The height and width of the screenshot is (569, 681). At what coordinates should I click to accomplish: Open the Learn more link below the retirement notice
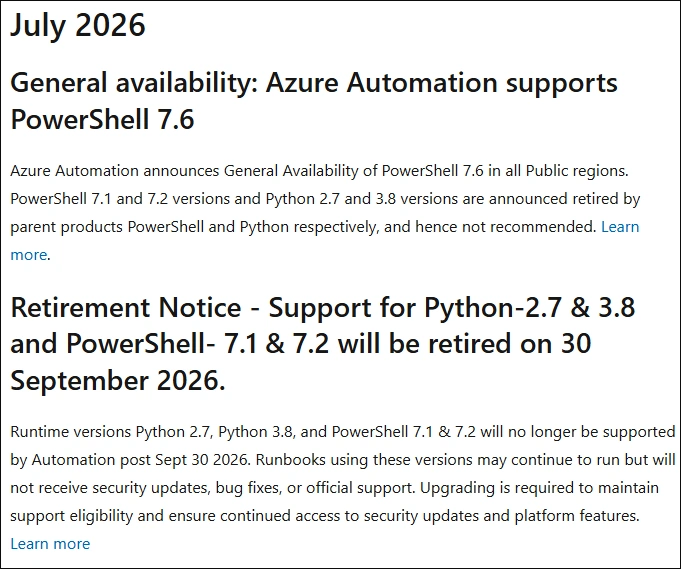(x=50, y=543)
